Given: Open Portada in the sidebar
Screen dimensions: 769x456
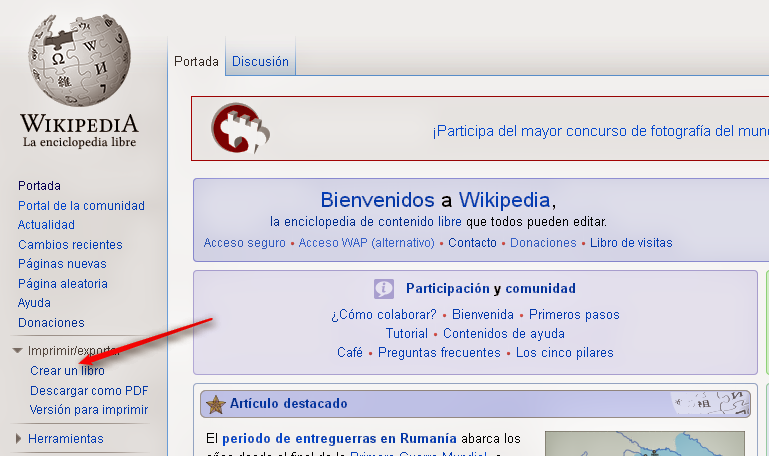Looking at the screenshot, I should pyautogui.click(x=39, y=186).
